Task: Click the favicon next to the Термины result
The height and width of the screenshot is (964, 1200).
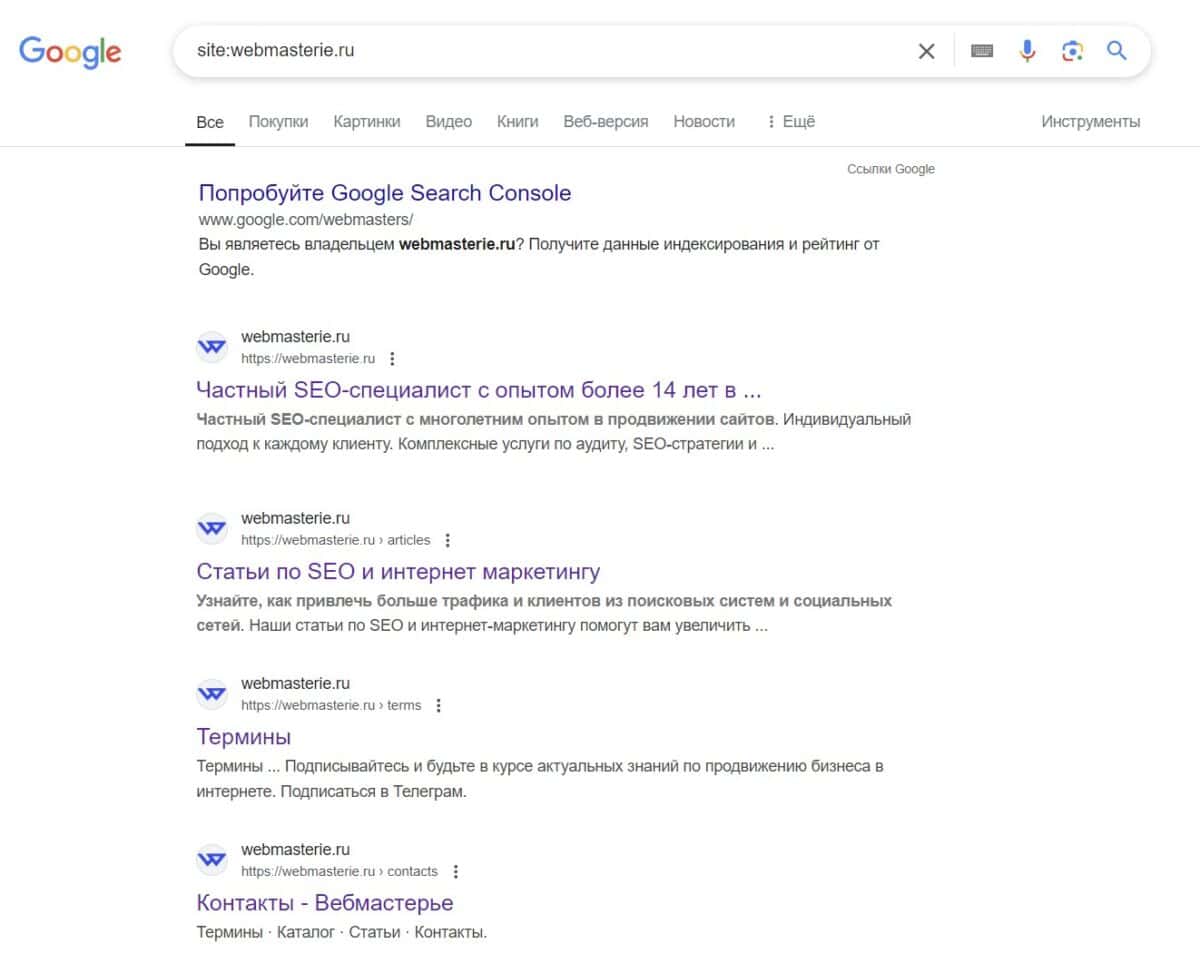Action: pos(211,693)
